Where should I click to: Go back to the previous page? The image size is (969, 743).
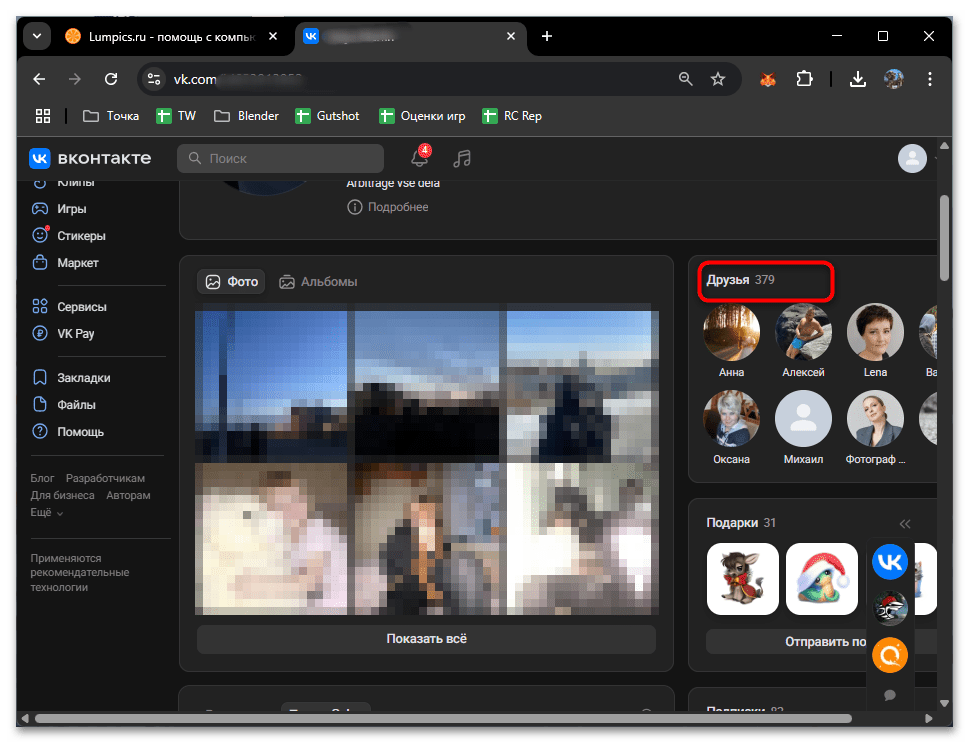tap(39, 79)
